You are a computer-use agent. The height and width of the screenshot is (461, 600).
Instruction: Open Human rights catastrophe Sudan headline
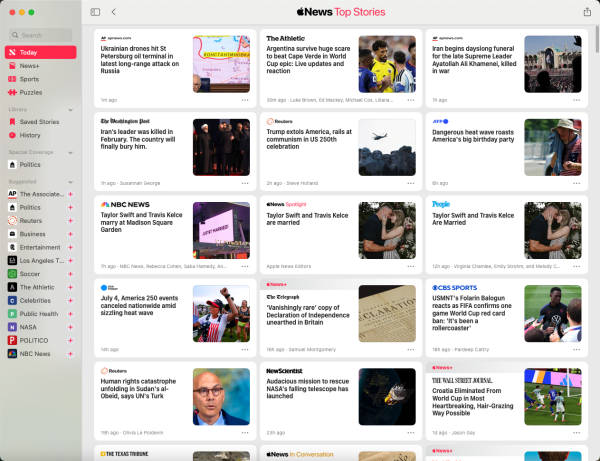tap(138, 388)
